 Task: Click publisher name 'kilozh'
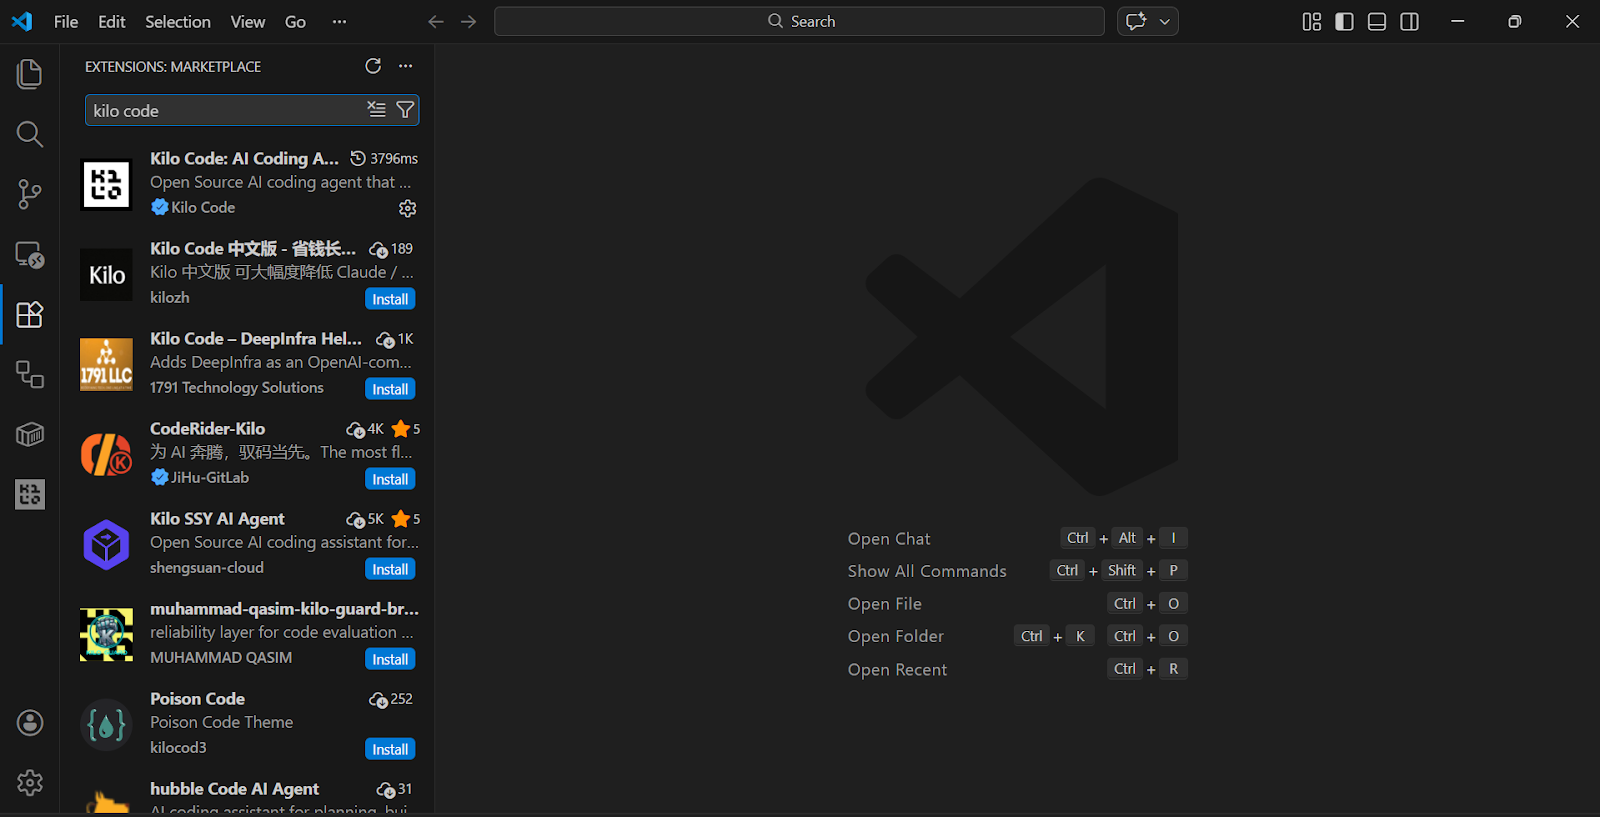[x=170, y=297]
